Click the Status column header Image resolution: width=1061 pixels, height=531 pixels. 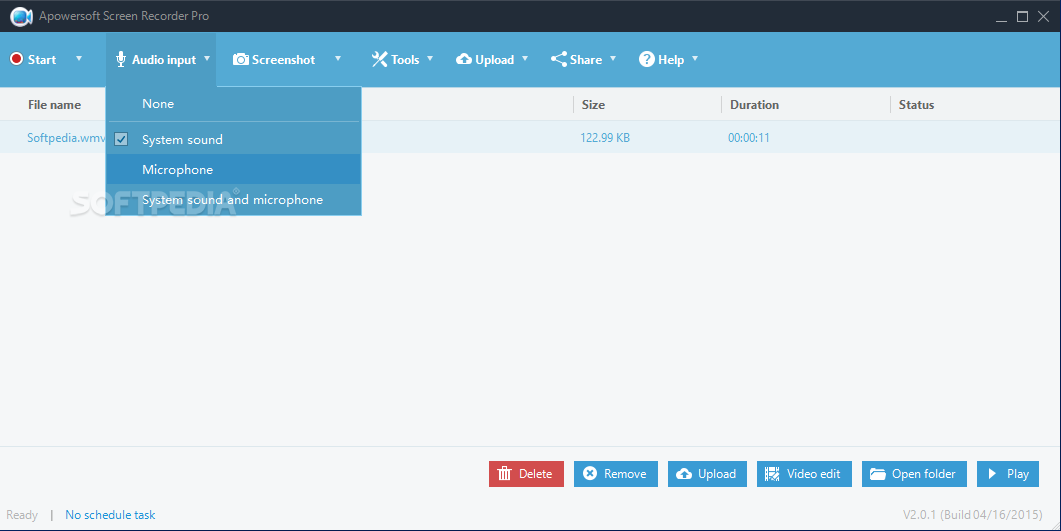pyautogui.click(x=916, y=105)
